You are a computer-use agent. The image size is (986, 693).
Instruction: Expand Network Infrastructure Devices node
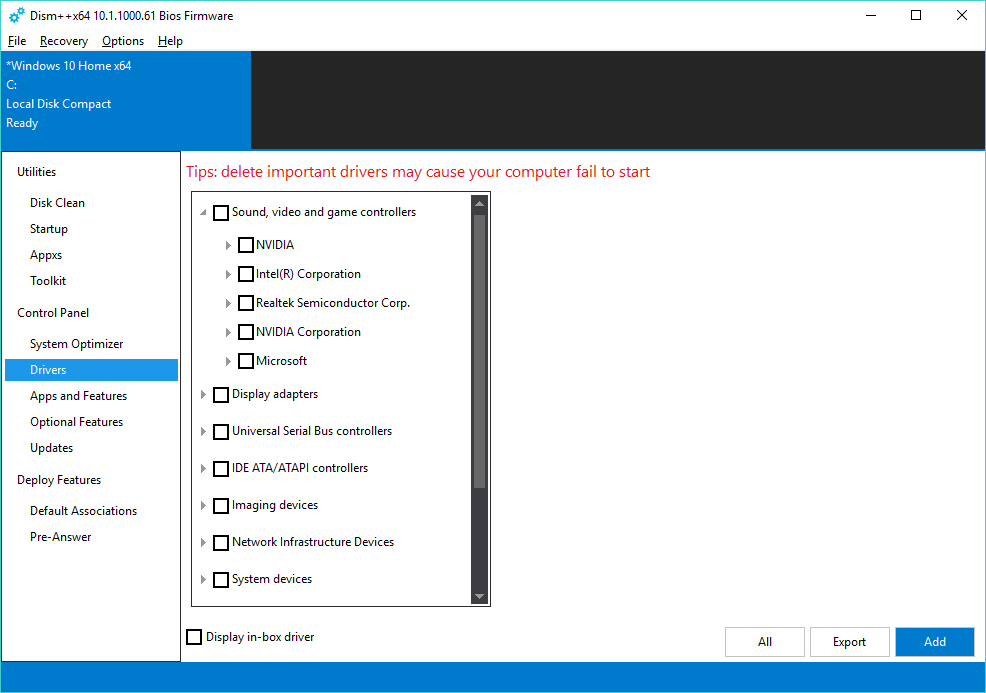(x=203, y=542)
